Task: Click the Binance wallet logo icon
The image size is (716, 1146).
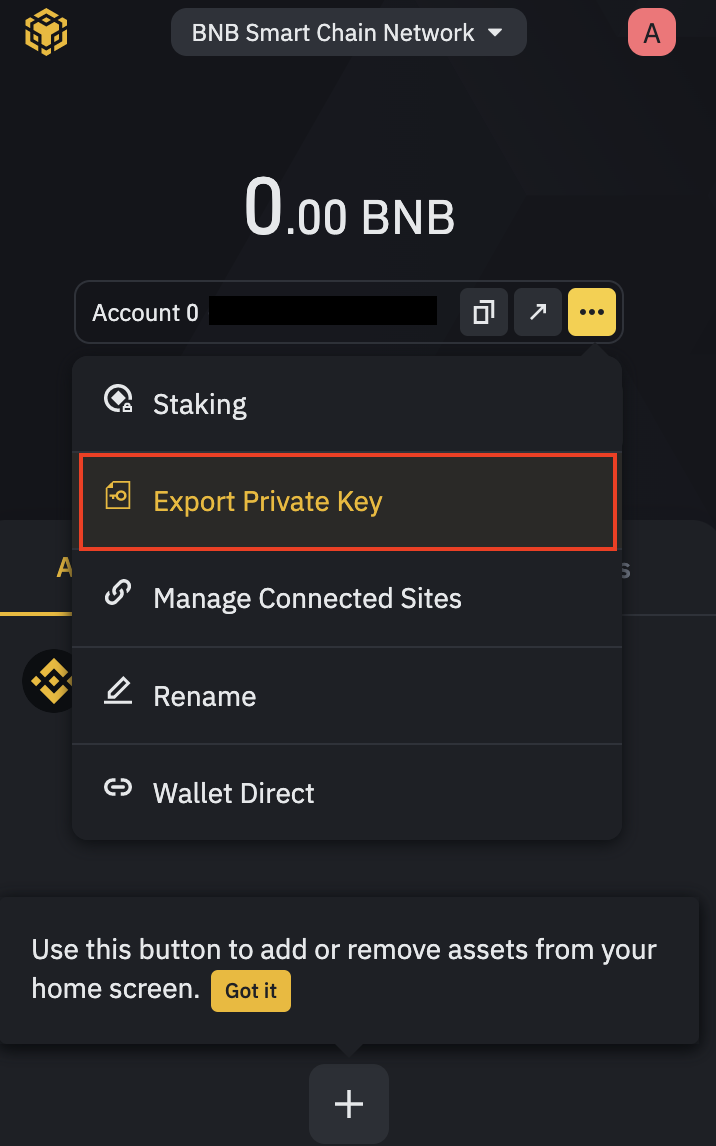Action: [46, 33]
